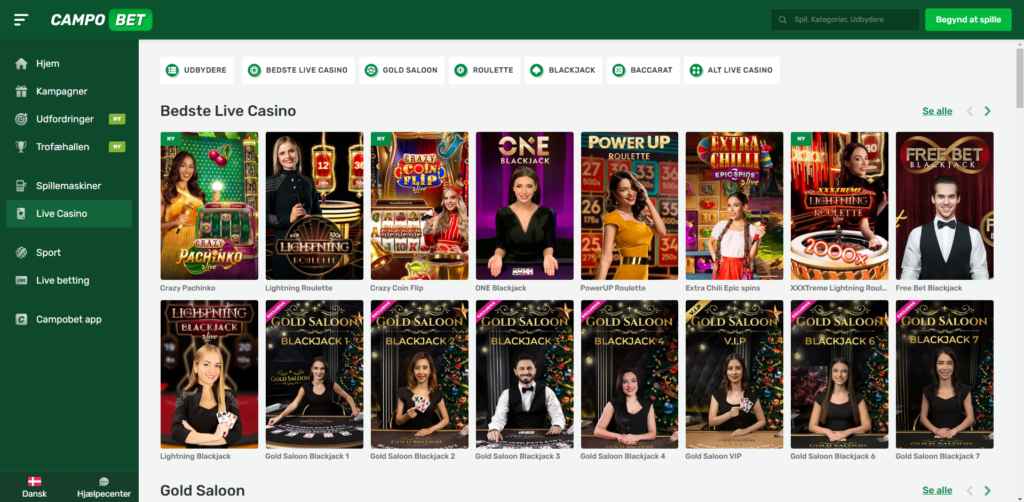Click Se alle for Bedste Live Casino
The height and width of the screenshot is (502, 1024).
(937, 111)
